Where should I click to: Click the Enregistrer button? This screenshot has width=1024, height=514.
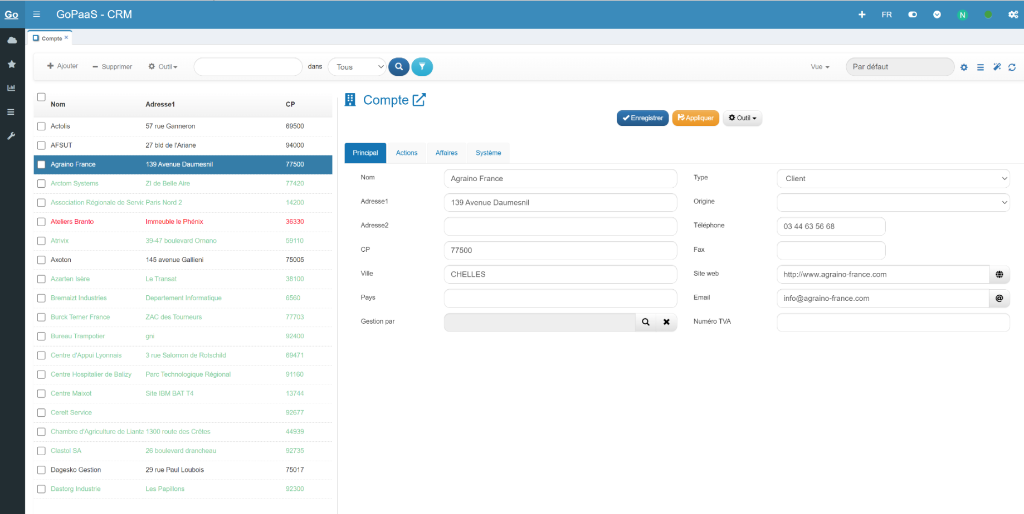coord(642,118)
